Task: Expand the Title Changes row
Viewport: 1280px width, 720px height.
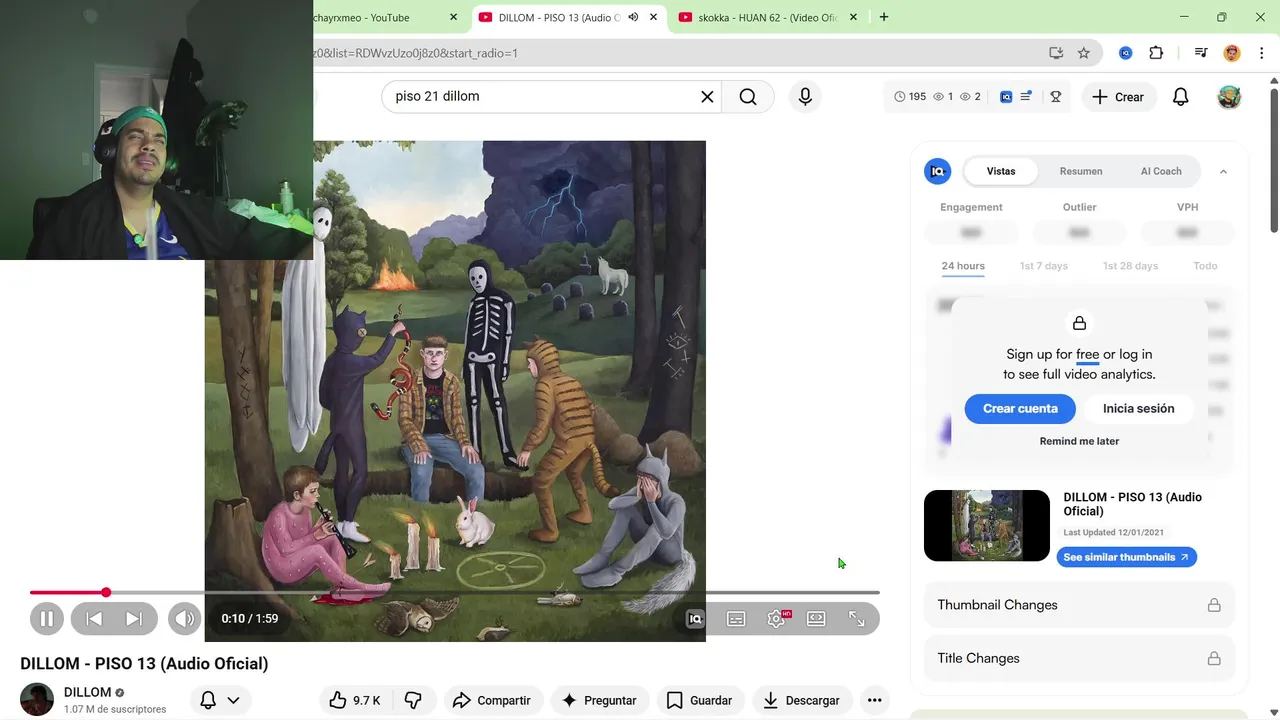Action: click(x=1079, y=658)
